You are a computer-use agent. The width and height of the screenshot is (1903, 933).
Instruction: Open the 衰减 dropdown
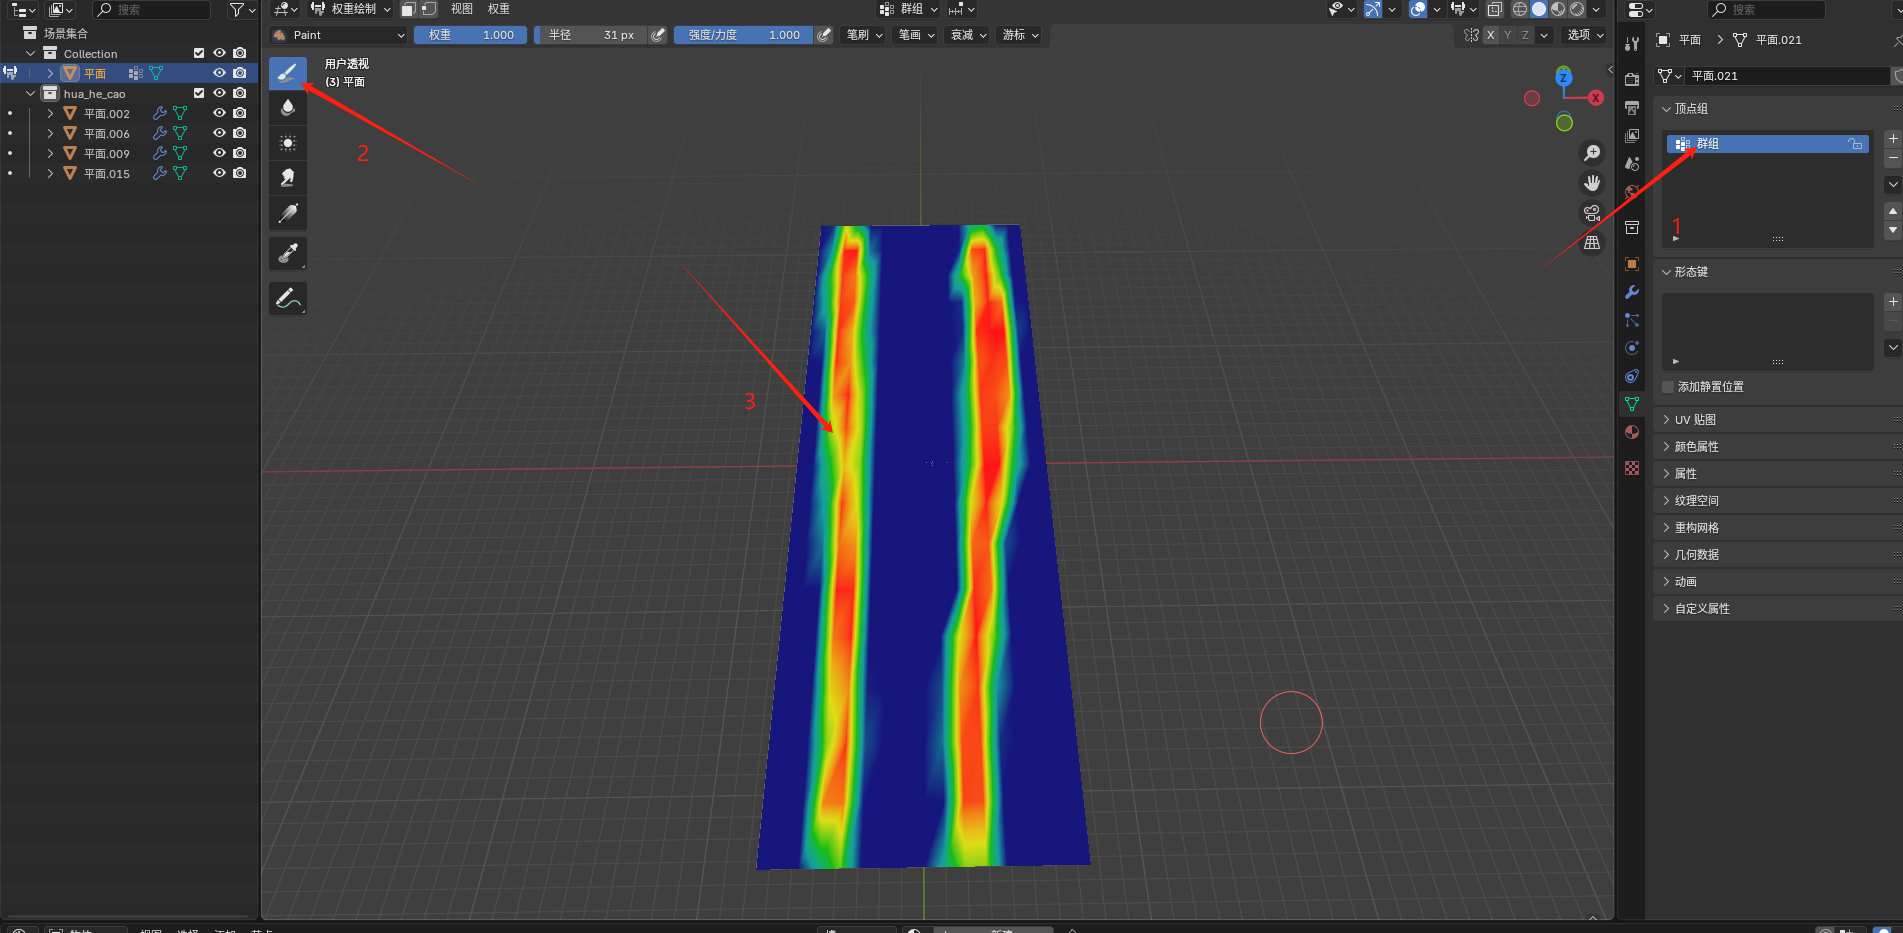tap(968, 35)
